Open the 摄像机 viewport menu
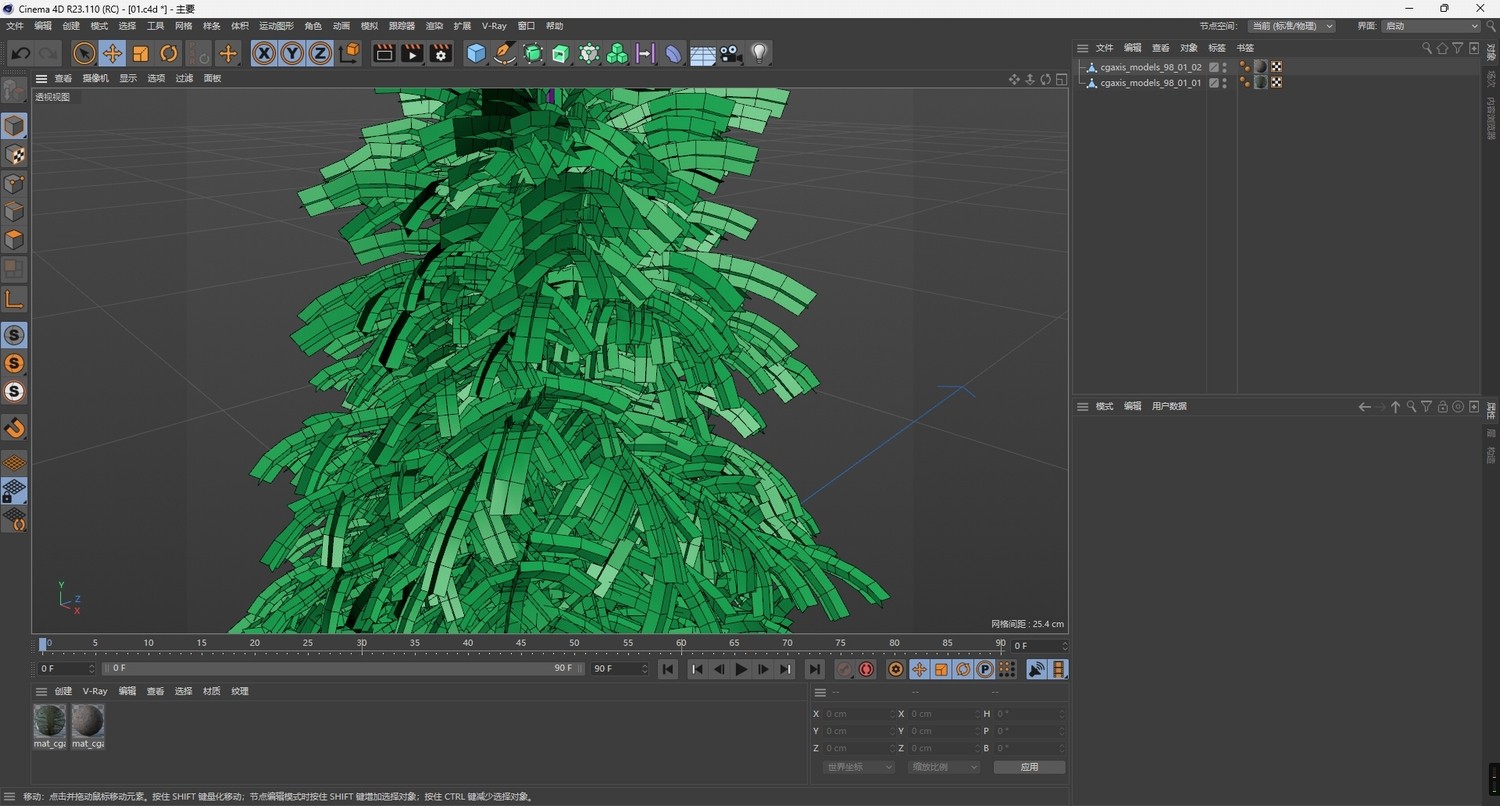This screenshot has width=1500, height=806. click(95, 78)
